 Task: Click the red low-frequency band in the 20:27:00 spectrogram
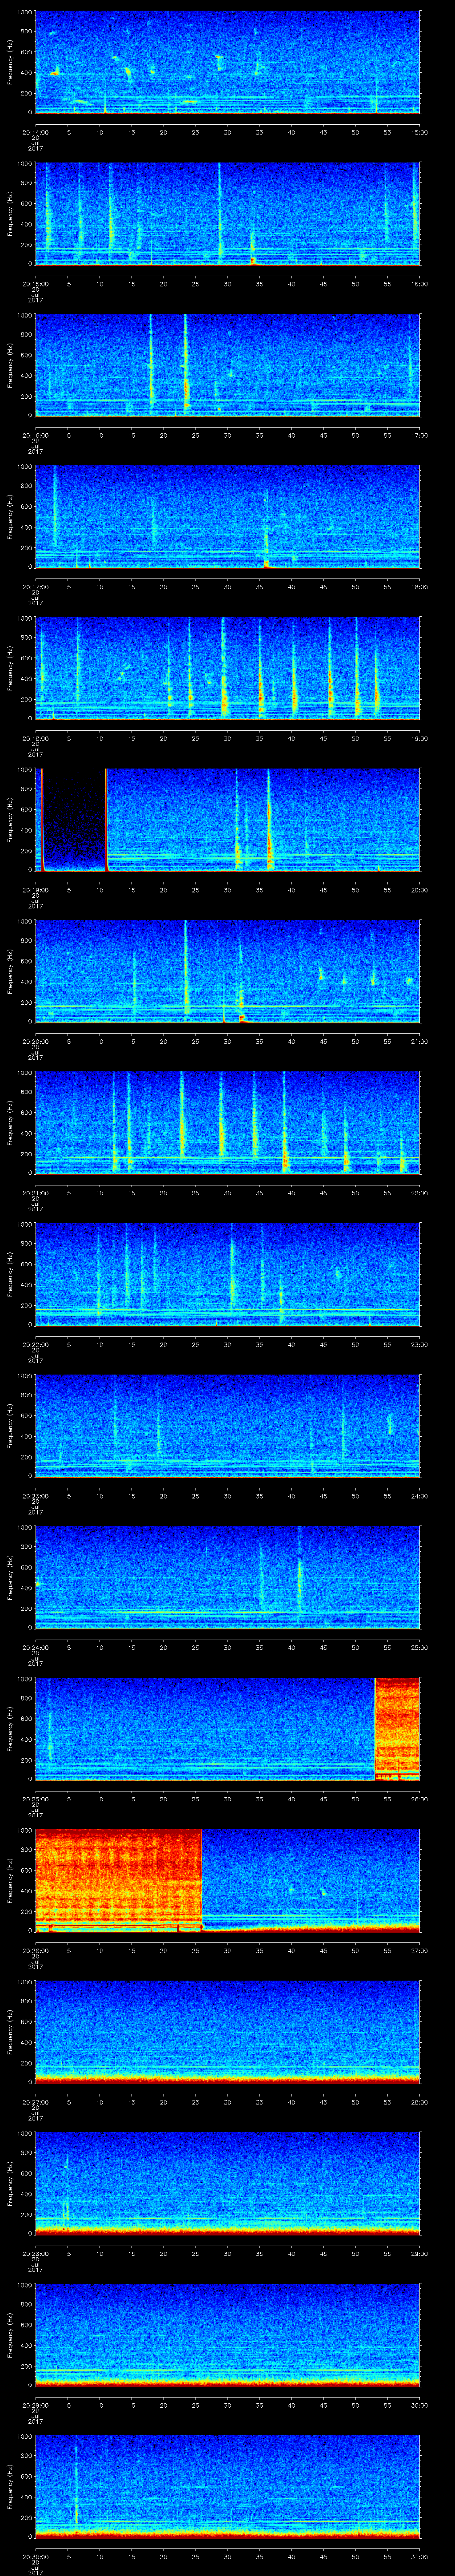(228, 2077)
